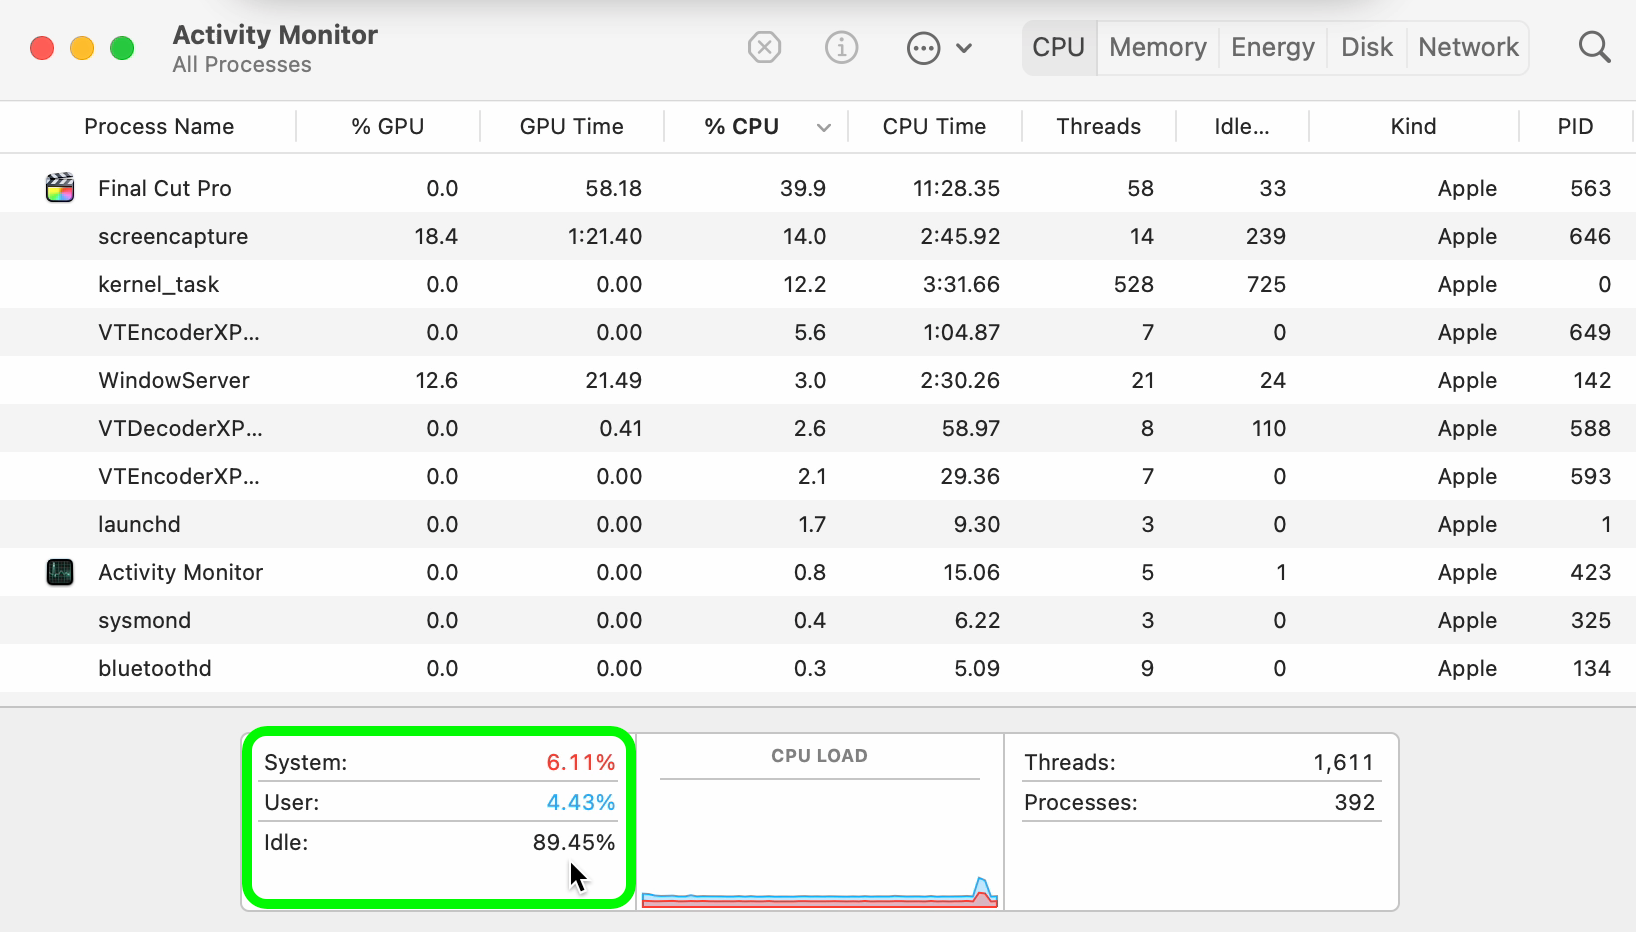Switch to the CPU tab
This screenshot has width=1636, height=932.
[1058, 47]
